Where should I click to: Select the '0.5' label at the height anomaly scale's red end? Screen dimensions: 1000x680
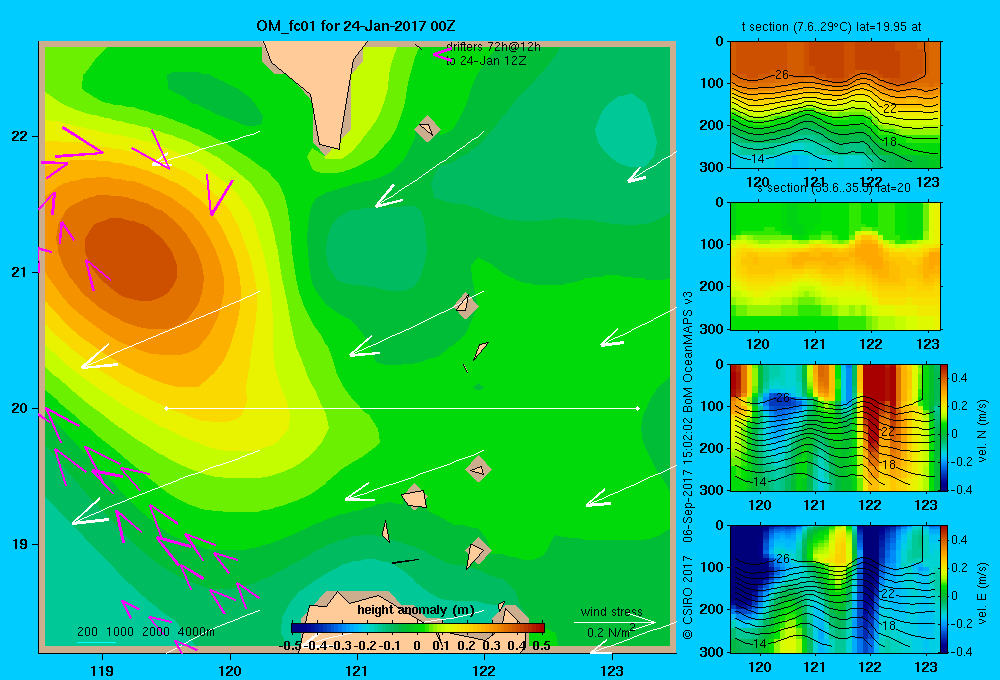click(541, 646)
